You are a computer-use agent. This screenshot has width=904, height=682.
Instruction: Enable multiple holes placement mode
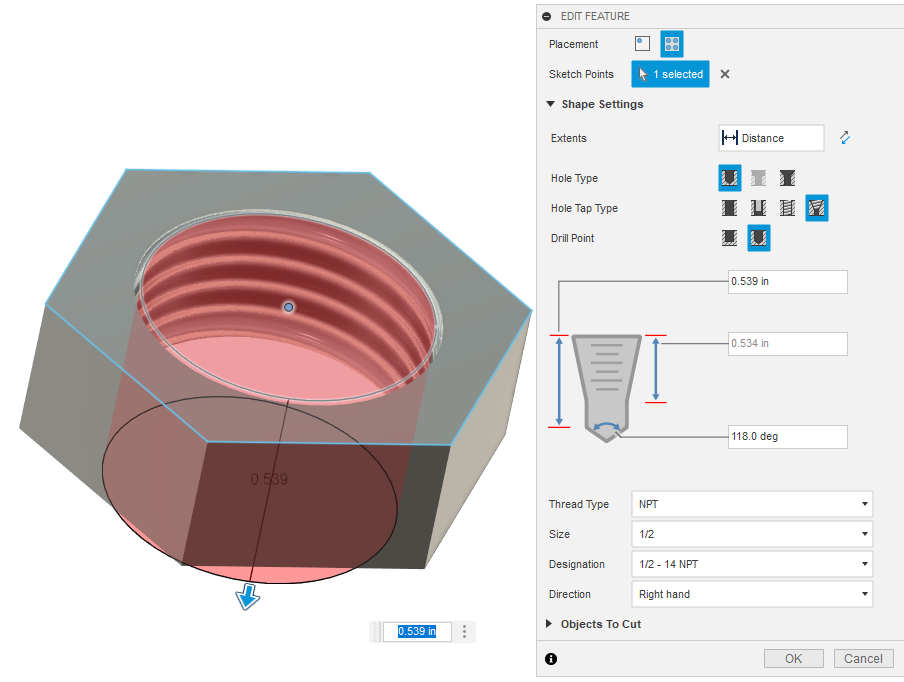click(x=671, y=43)
